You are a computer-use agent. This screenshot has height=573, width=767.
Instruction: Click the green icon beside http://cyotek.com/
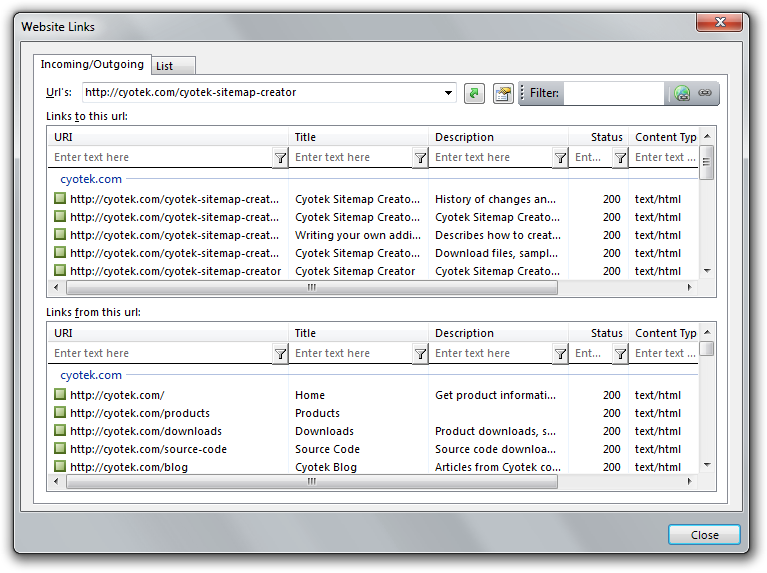point(60,394)
